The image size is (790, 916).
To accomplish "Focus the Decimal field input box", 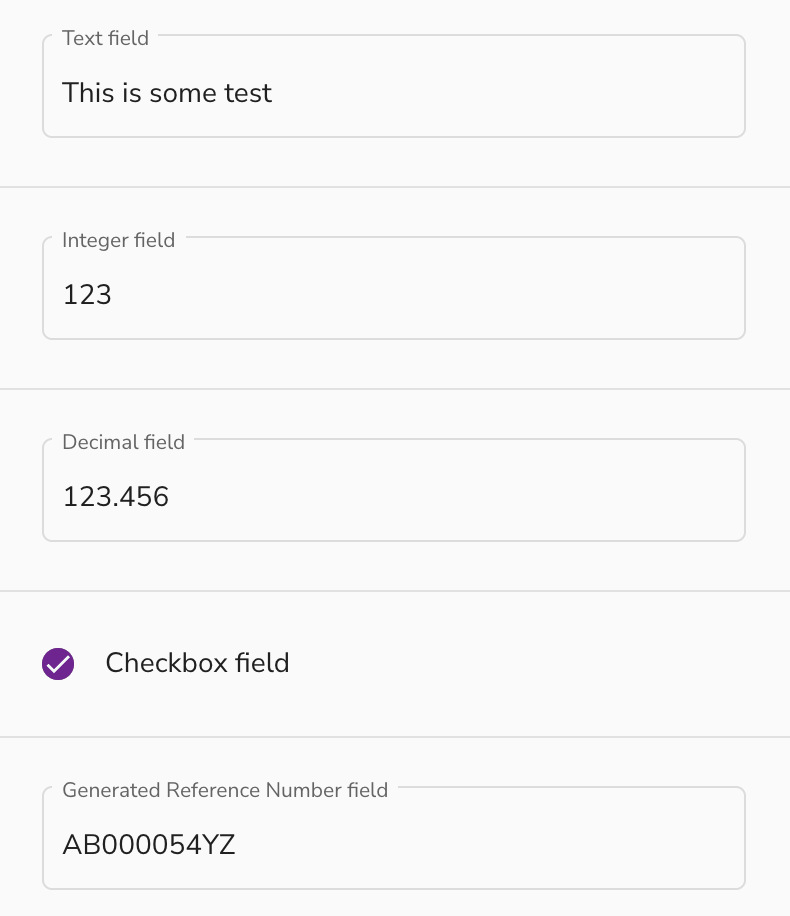I will [x=394, y=490].
